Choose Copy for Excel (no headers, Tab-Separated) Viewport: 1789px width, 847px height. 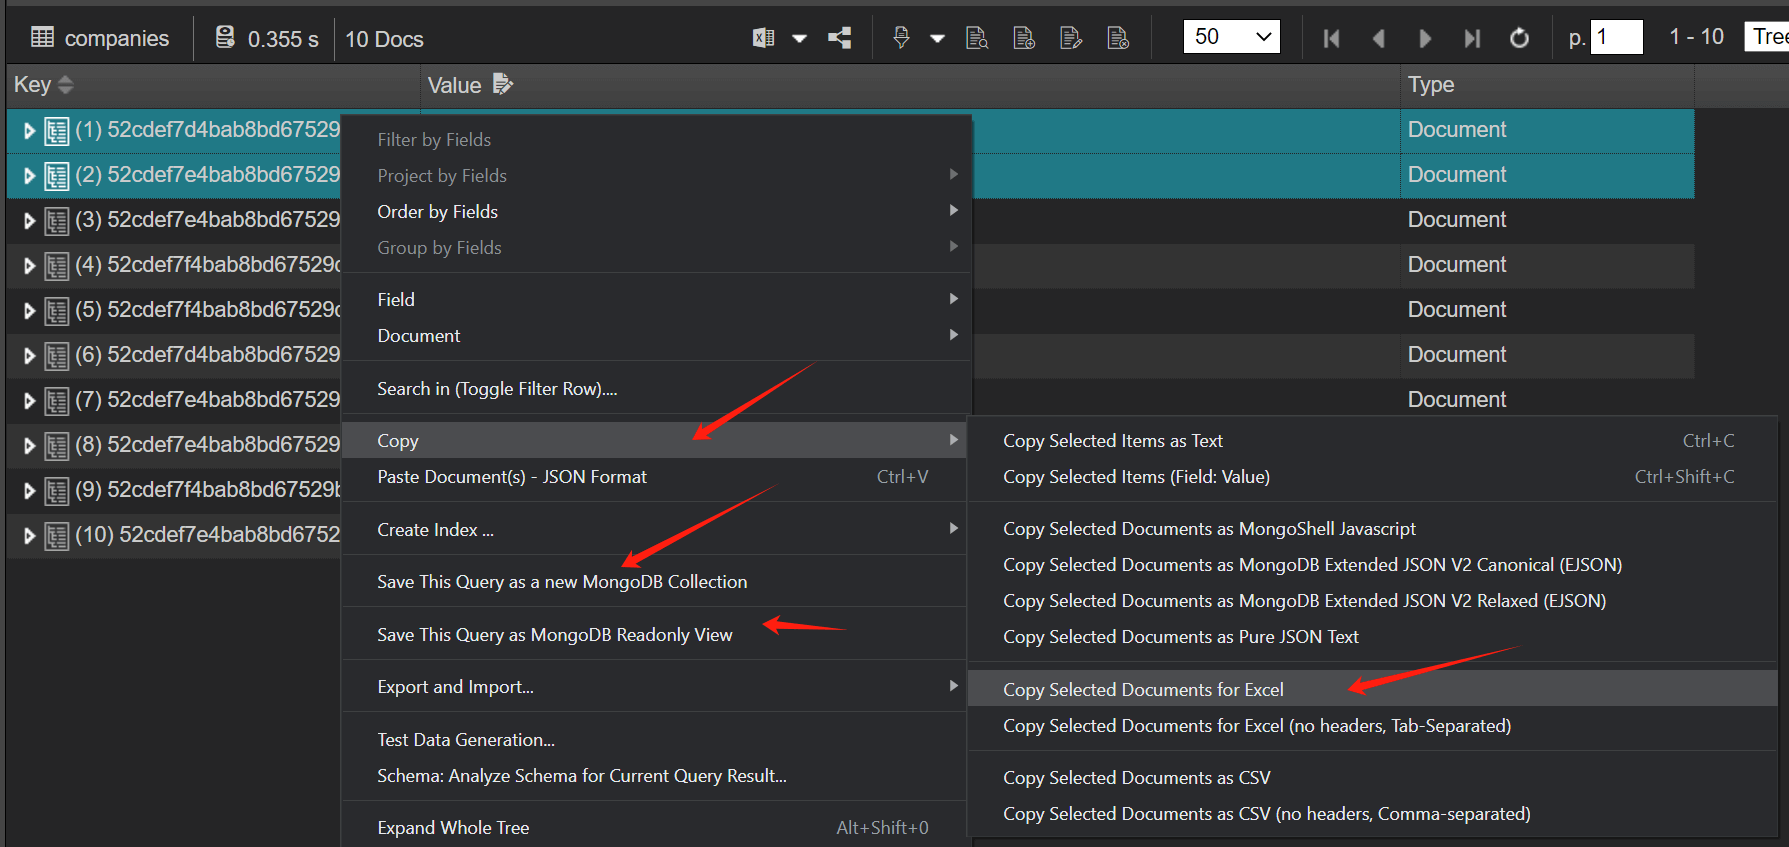click(x=1372, y=725)
